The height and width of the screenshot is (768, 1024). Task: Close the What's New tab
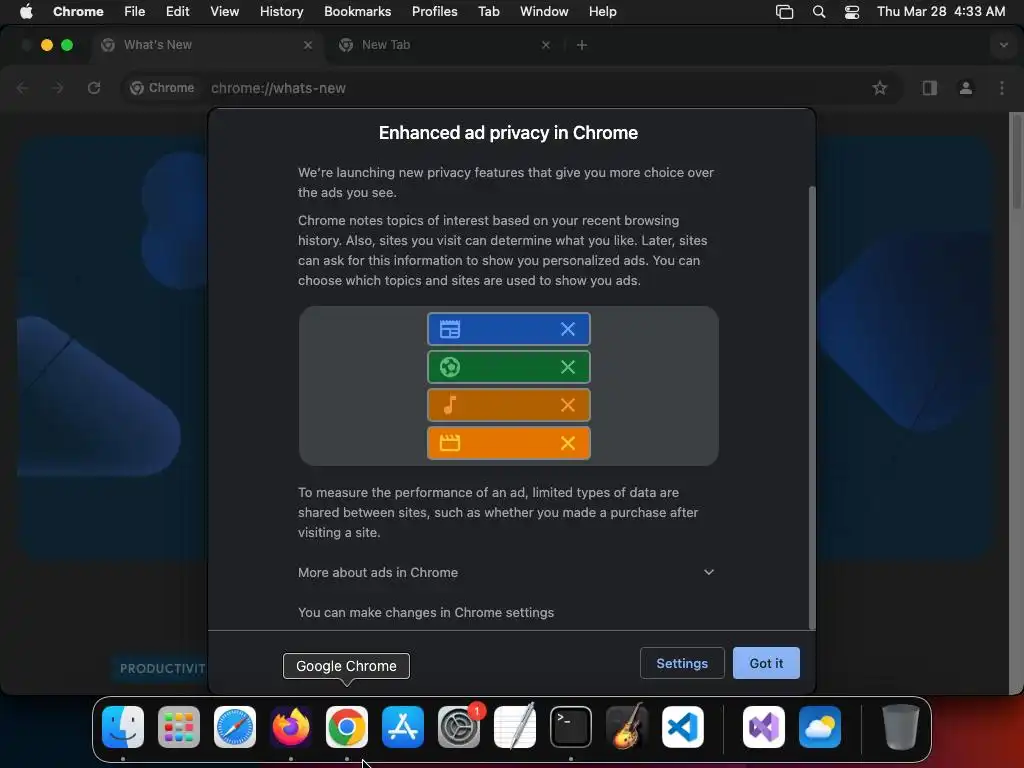(x=308, y=45)
